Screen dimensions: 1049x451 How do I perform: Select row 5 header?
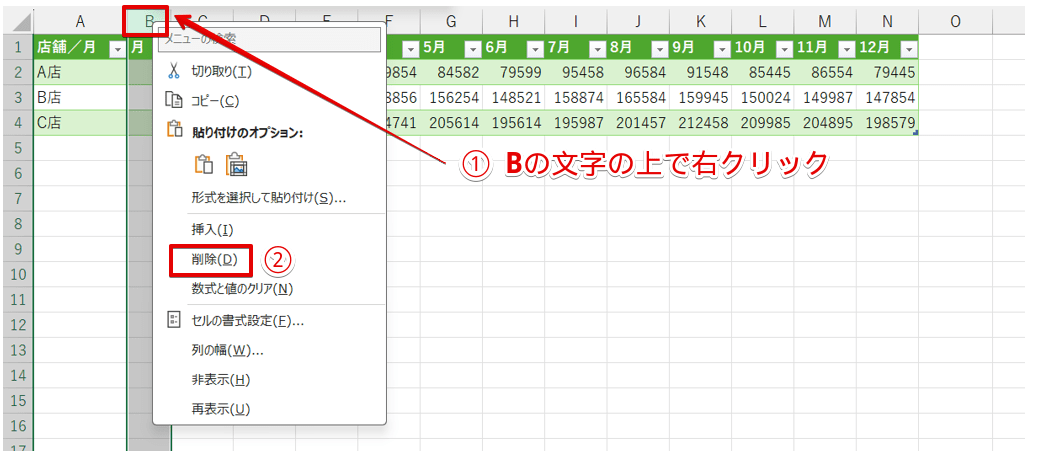point(17,148)
